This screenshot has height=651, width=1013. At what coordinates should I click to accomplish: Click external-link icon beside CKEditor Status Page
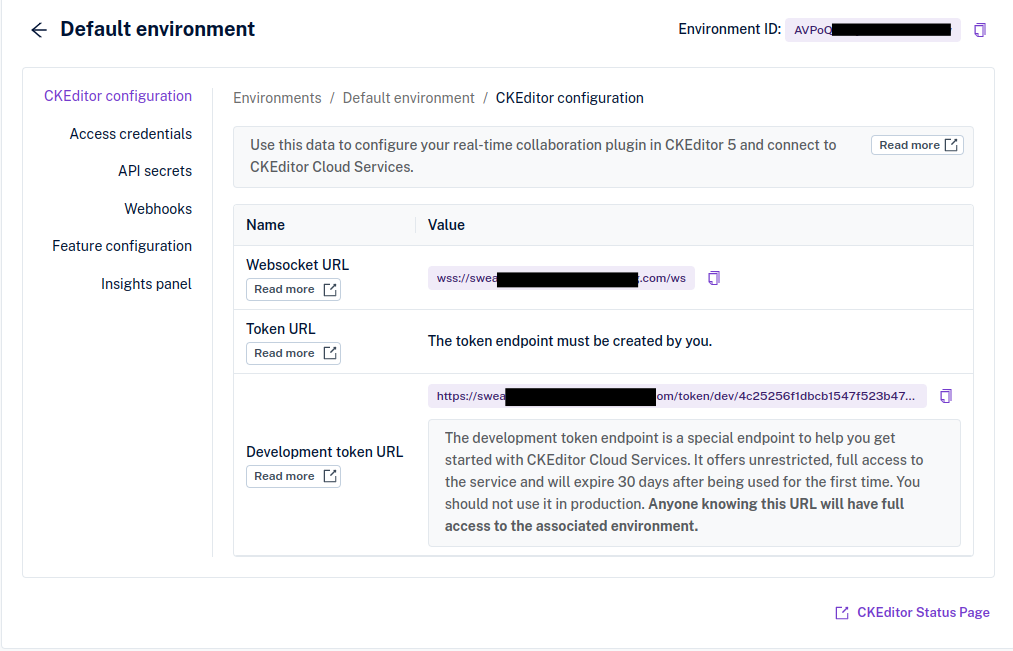(x=841, y=613)
